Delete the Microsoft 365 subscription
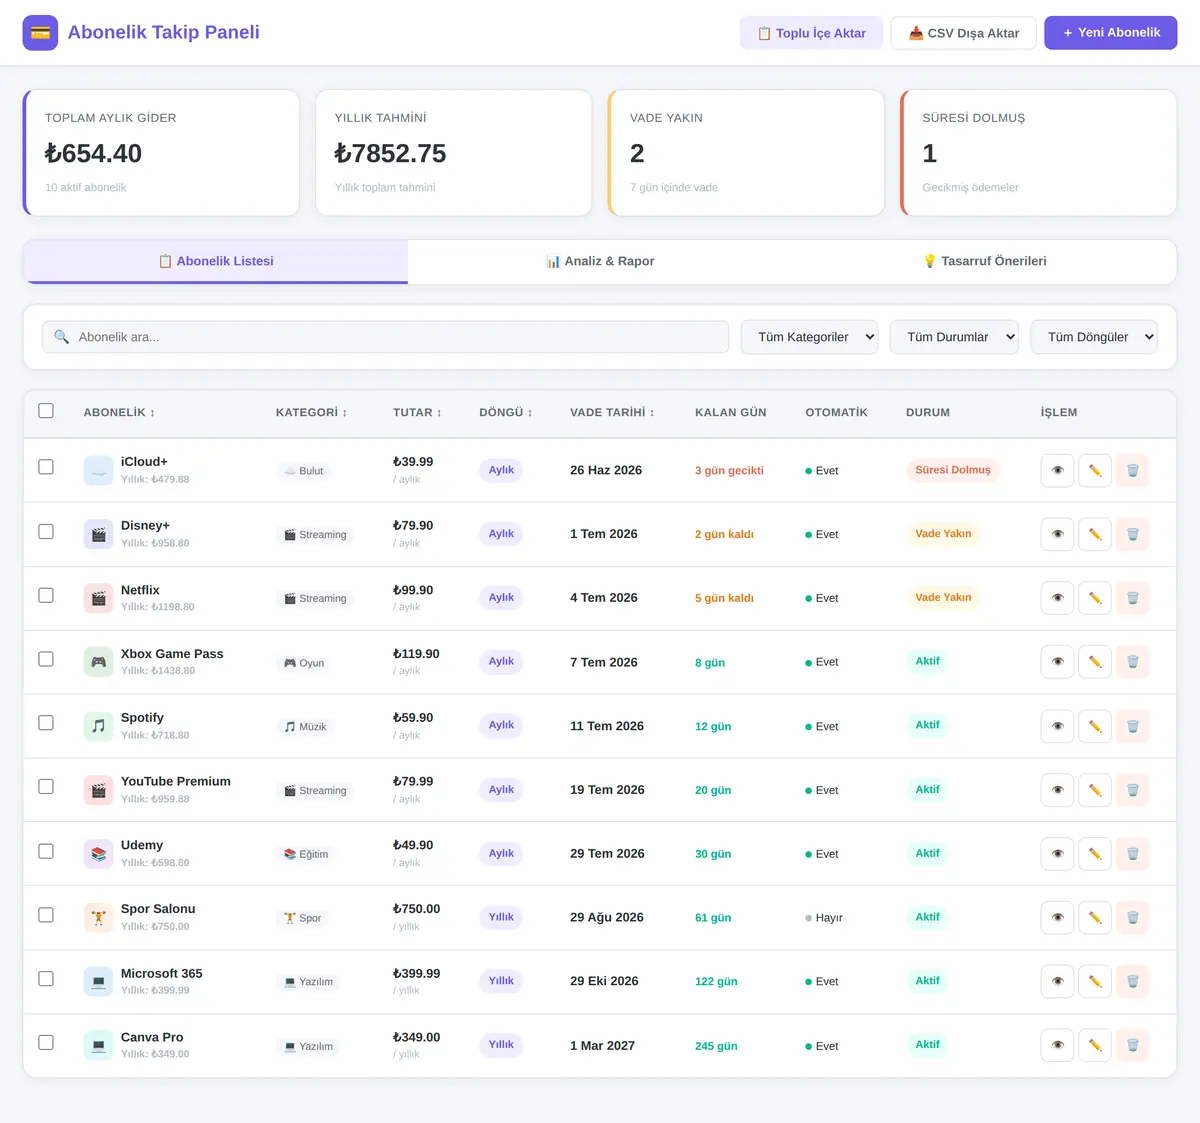 [1133, 982]
